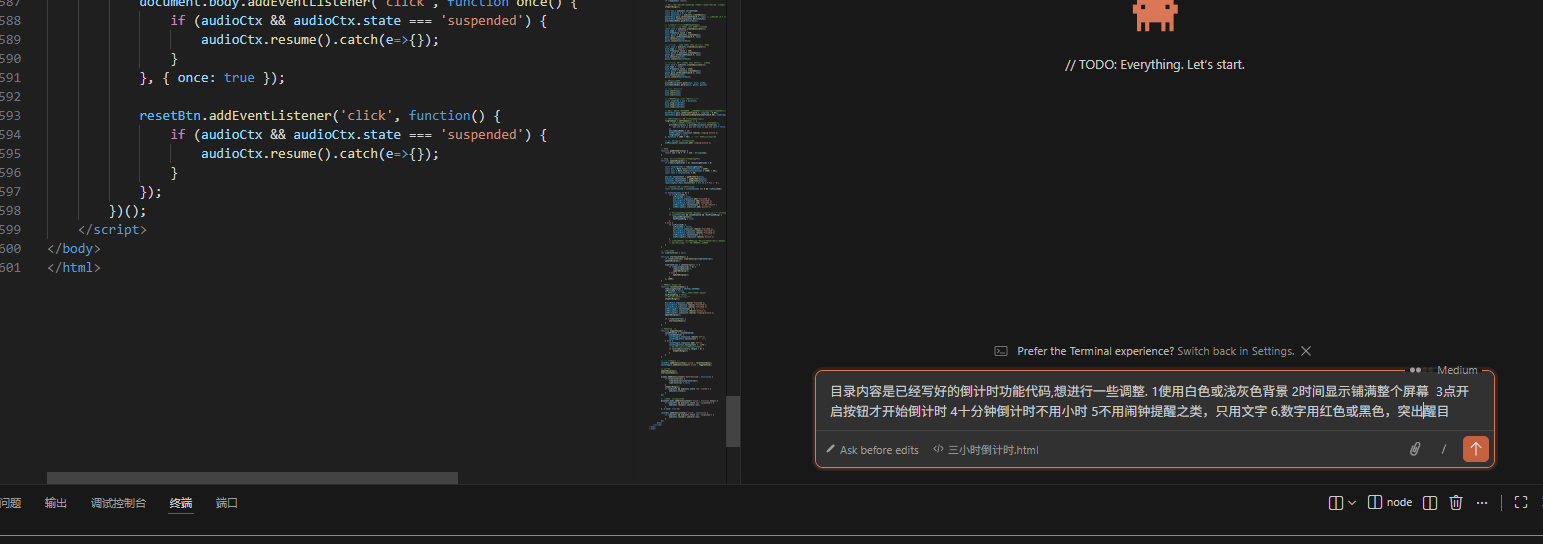This screenshot has height=544, width=1543.
Task: Click the terminal icon in the banner
Action: tap(1001, 351)
